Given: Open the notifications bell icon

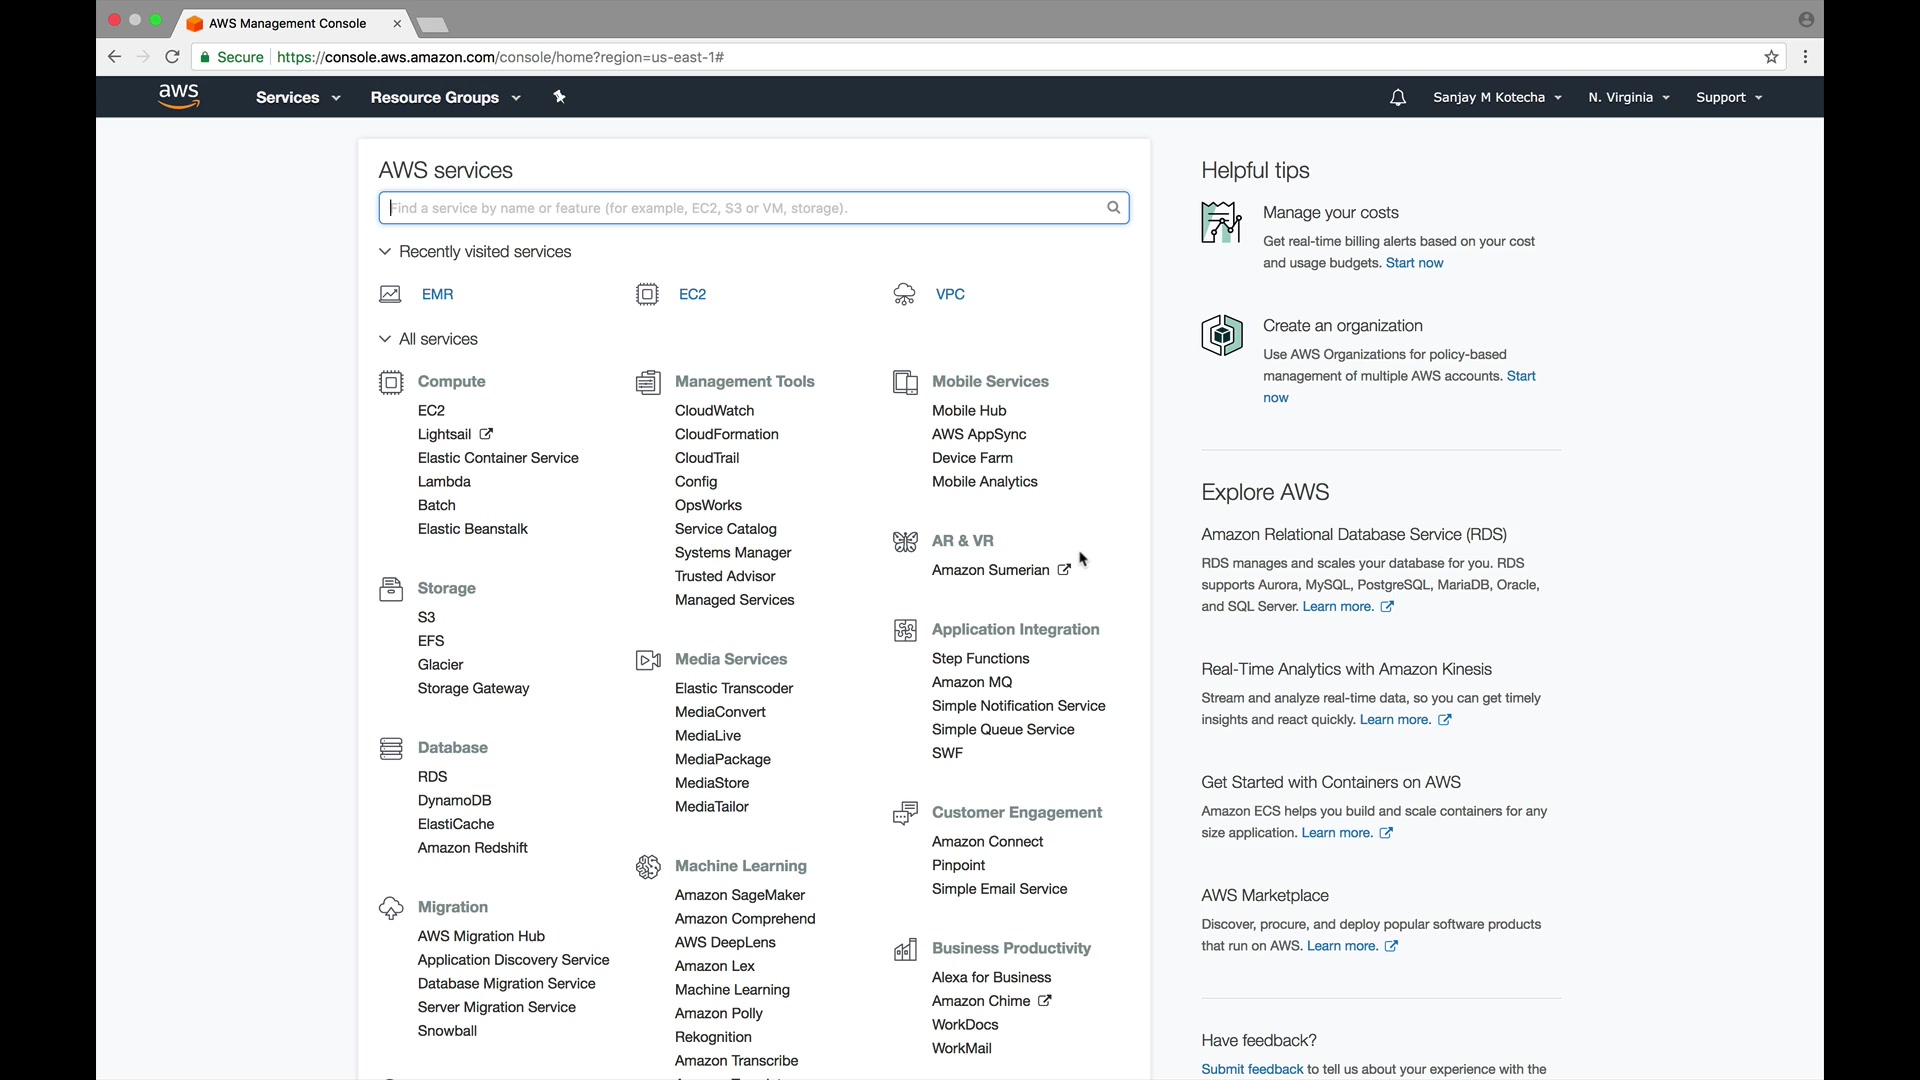Looking at the screenshot, I should pyautogui.click(x=1398, y=98).
